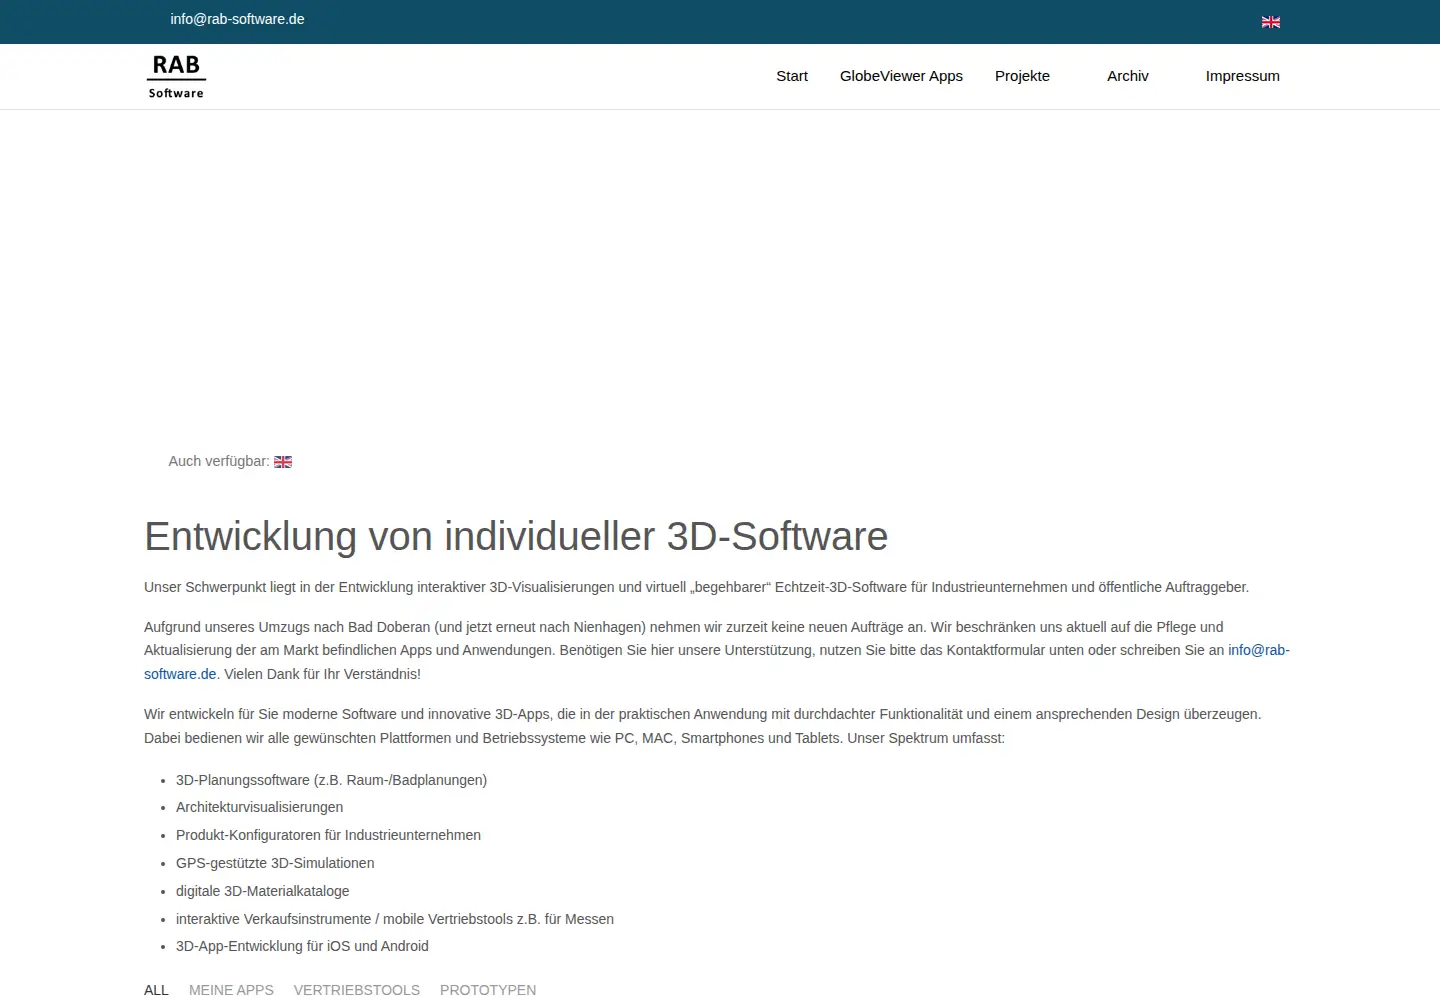The width and height of the screenshot is (1440, 1000).
Task: Click list item '3D-Planungssoftware (z.B. Raum-/Badplanungen)'
Action: point(331,780)
